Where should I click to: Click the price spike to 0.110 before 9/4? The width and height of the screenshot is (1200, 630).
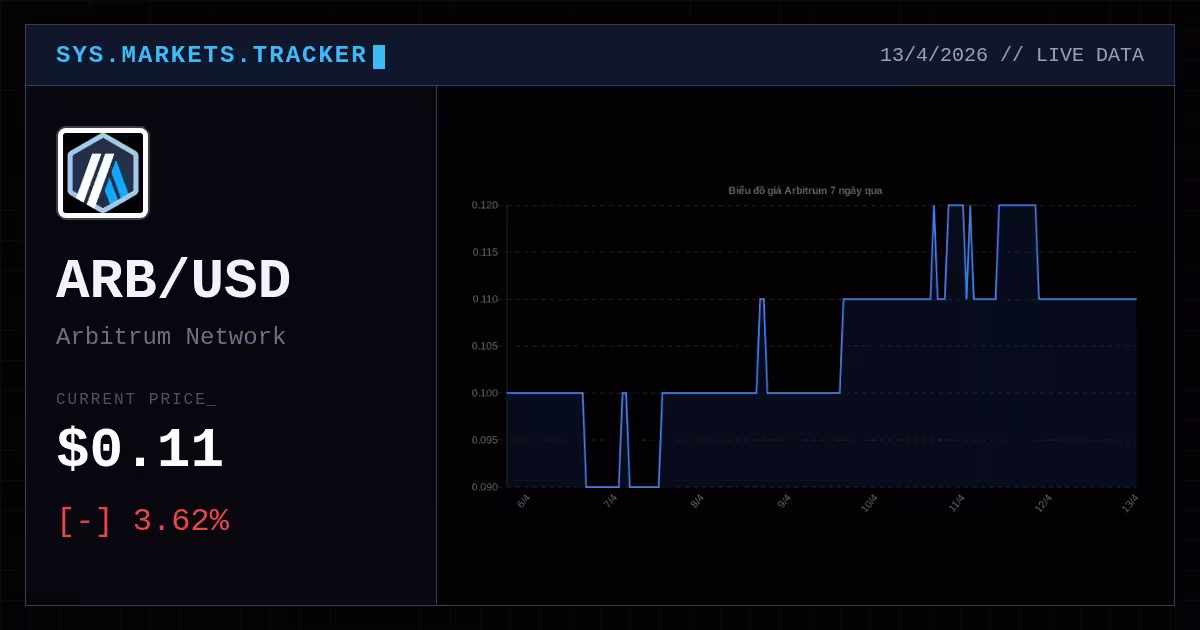point(762,299)
